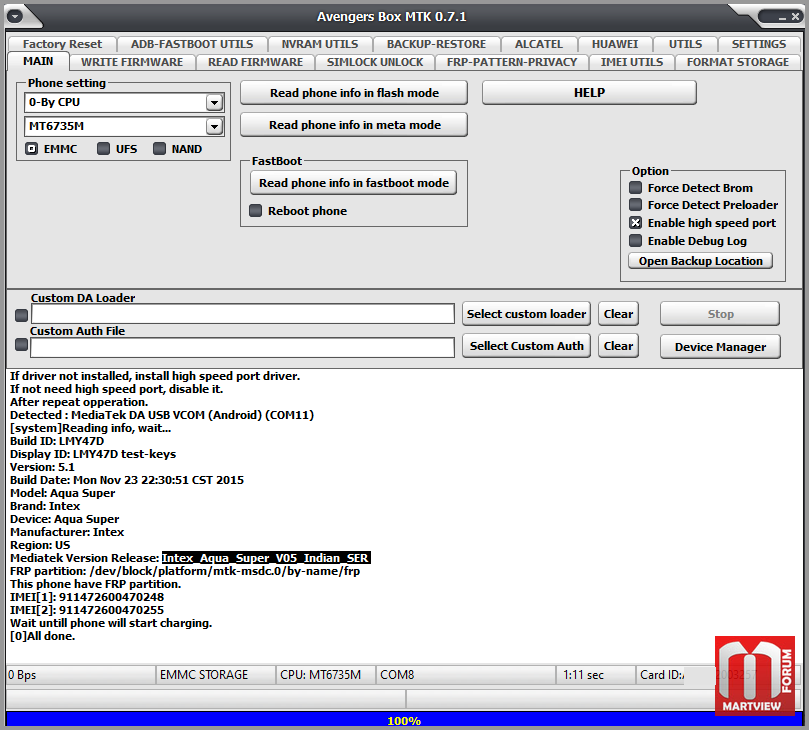
Task: Switch to the MAIN tab
Action: pos(38,61)
